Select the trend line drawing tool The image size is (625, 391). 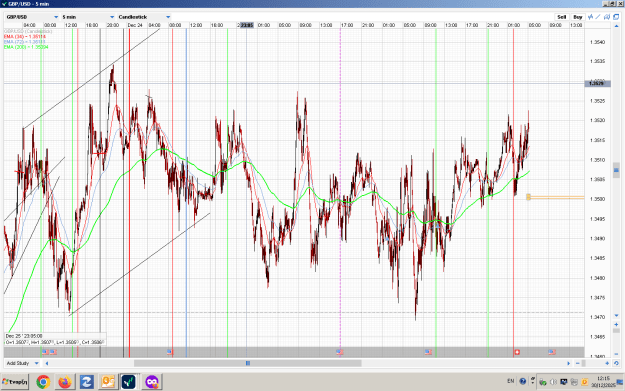(598, 17)
